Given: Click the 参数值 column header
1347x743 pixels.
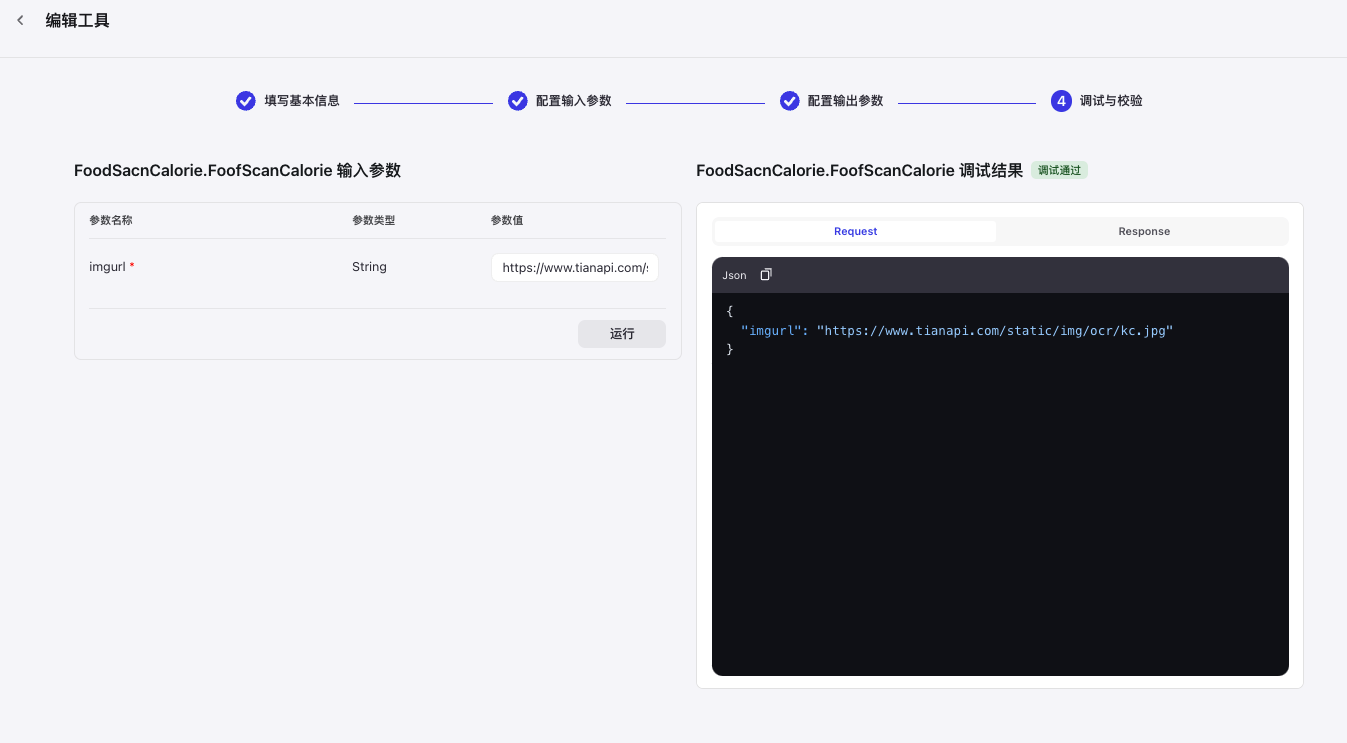Looking at the screenshot, I should pyautogui.click(x=507, y=220).
